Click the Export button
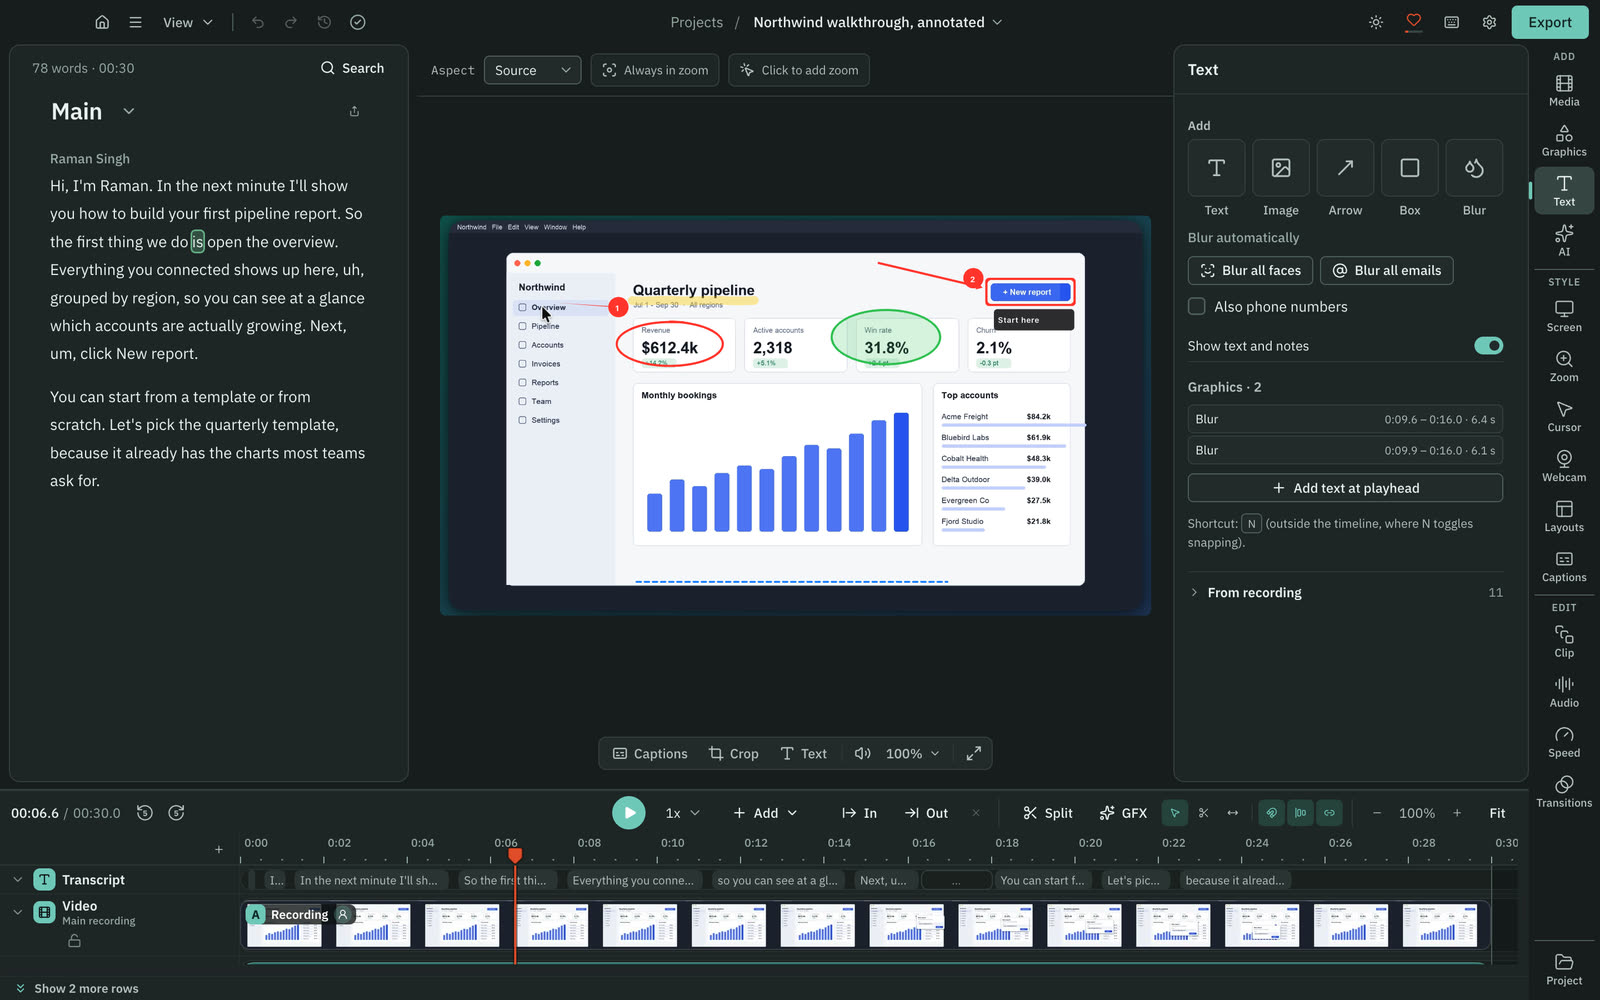 1549,22
